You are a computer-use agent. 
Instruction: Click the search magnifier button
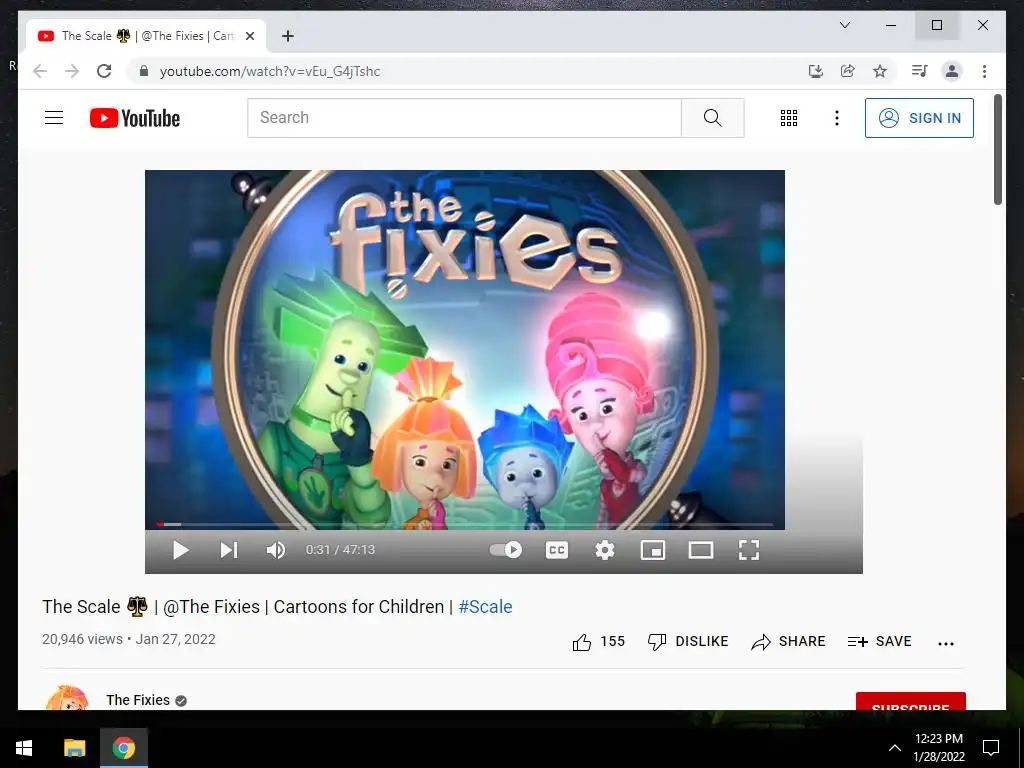point(712,118)
